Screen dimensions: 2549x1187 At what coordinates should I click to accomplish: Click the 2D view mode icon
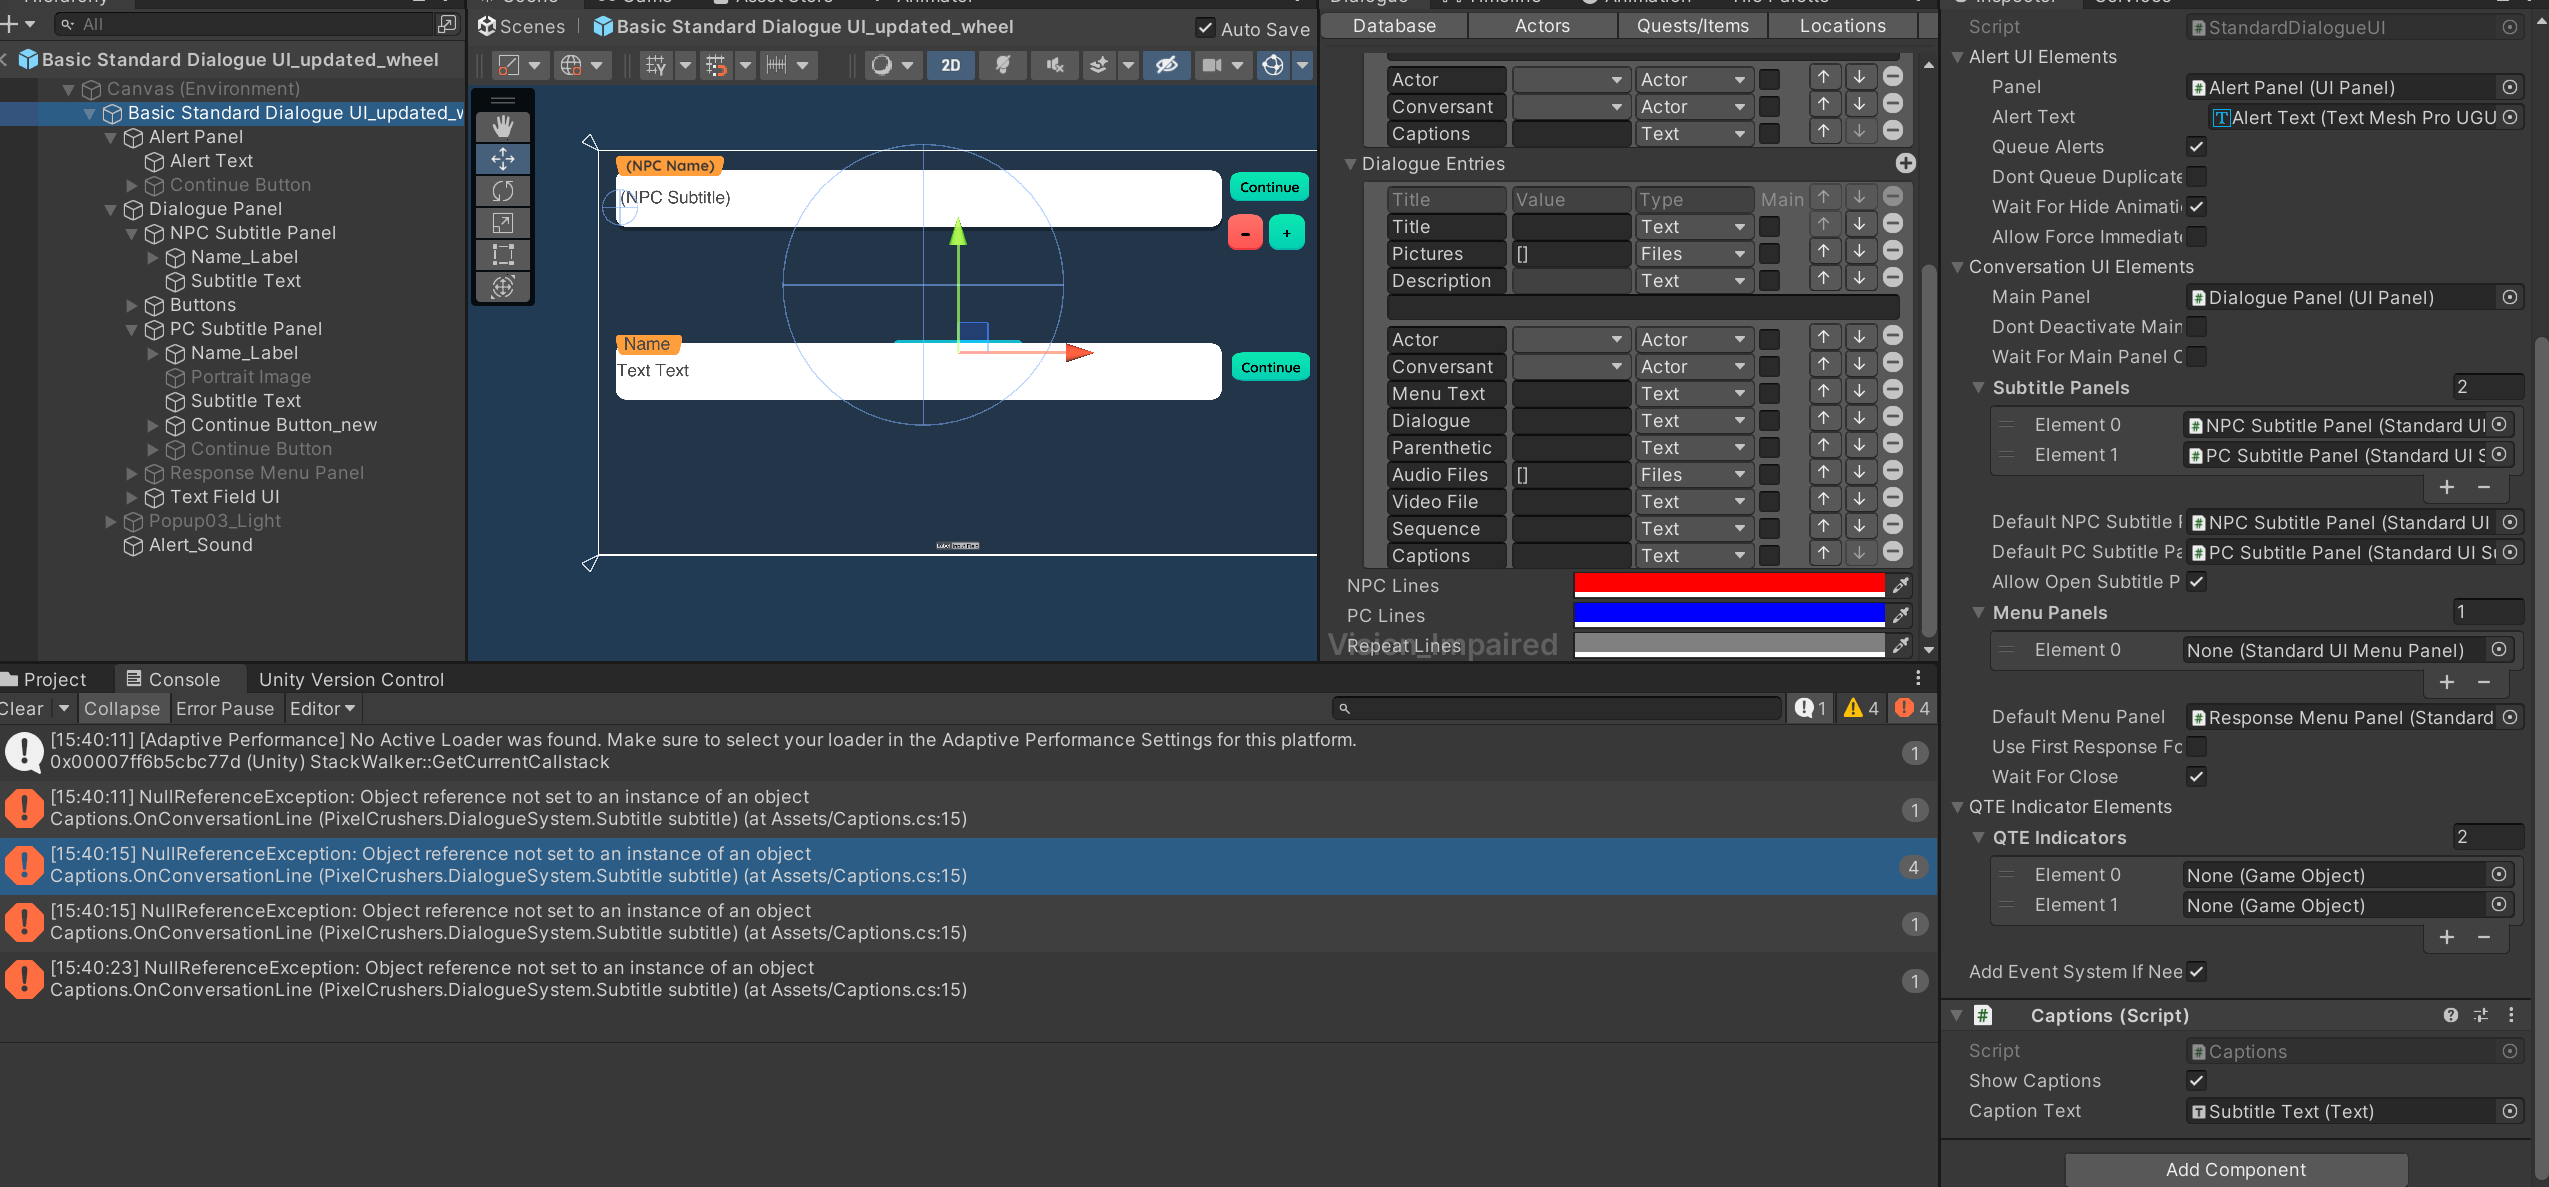click(x=946, y=63)
